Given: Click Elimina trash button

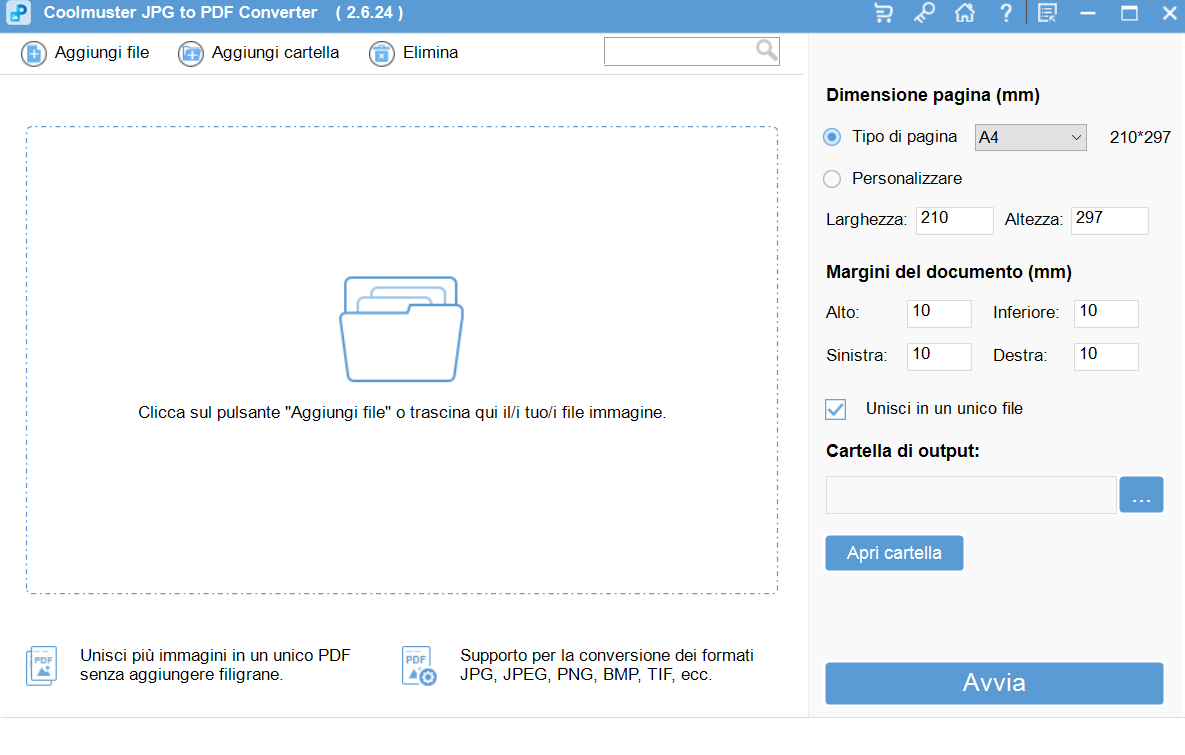Looking at the screenshot, I should [x=414, y=53].
